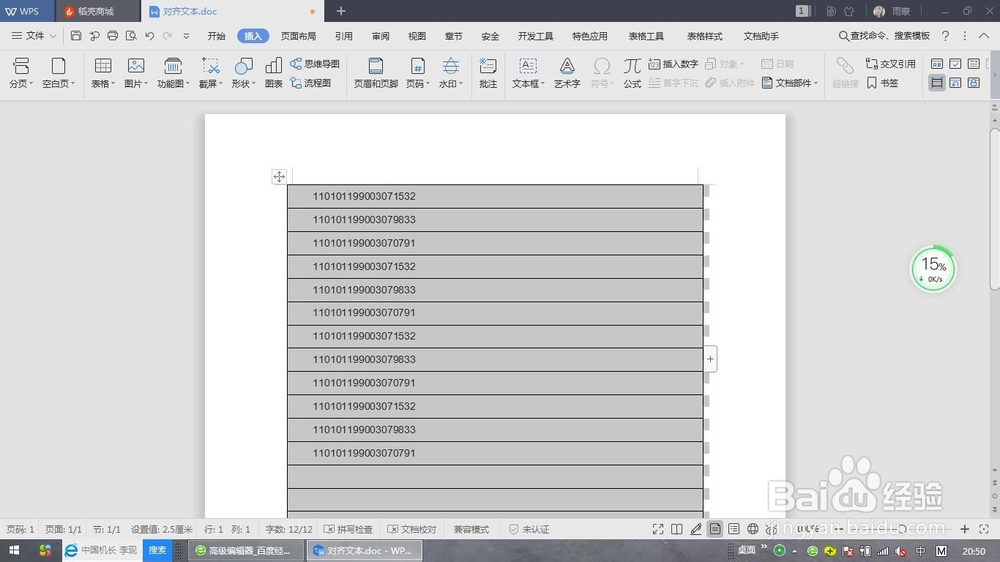Switch to page layout view button
Viewport: 1000px width, 562px height.
pyautogui.click(x=715, y=529)
